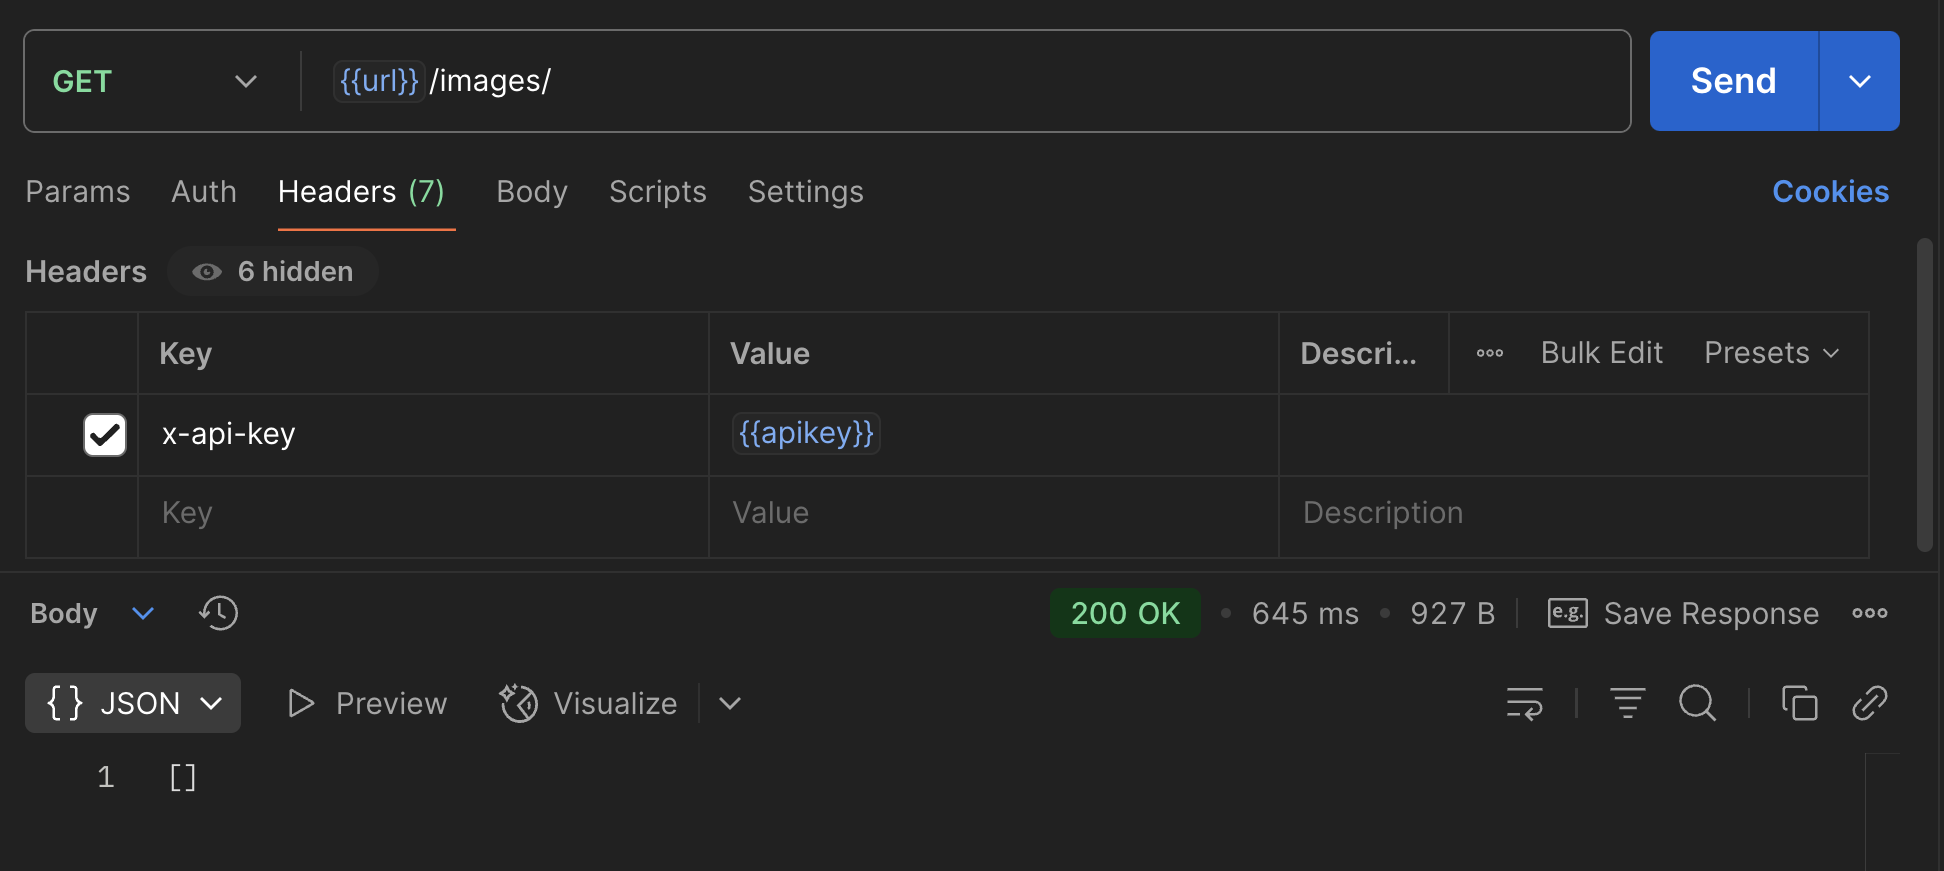Expand the Send button dropdown arrow
This screenshot has height=871, width=1944.
1859,81
